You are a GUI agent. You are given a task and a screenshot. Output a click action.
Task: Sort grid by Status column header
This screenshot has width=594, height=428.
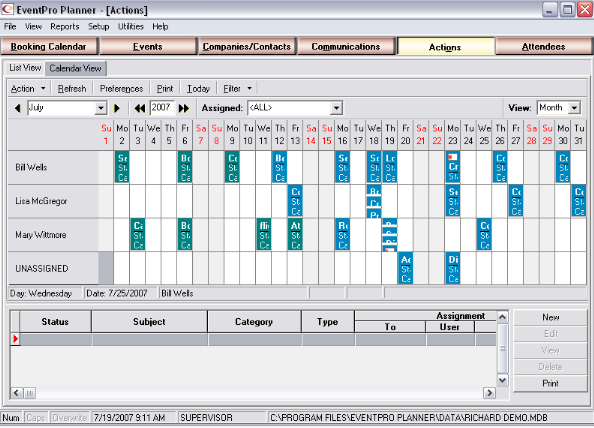click(55, 322)
